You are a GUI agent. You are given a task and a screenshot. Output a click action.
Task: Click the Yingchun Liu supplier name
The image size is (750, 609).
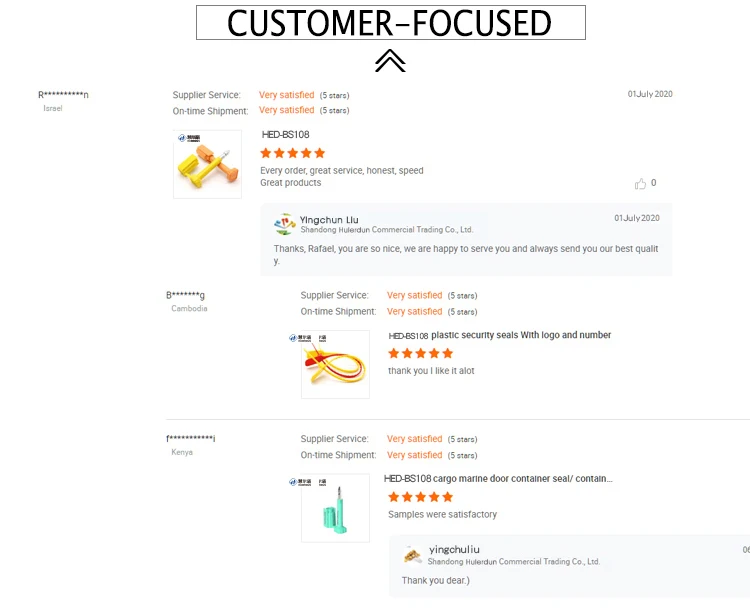329,219
